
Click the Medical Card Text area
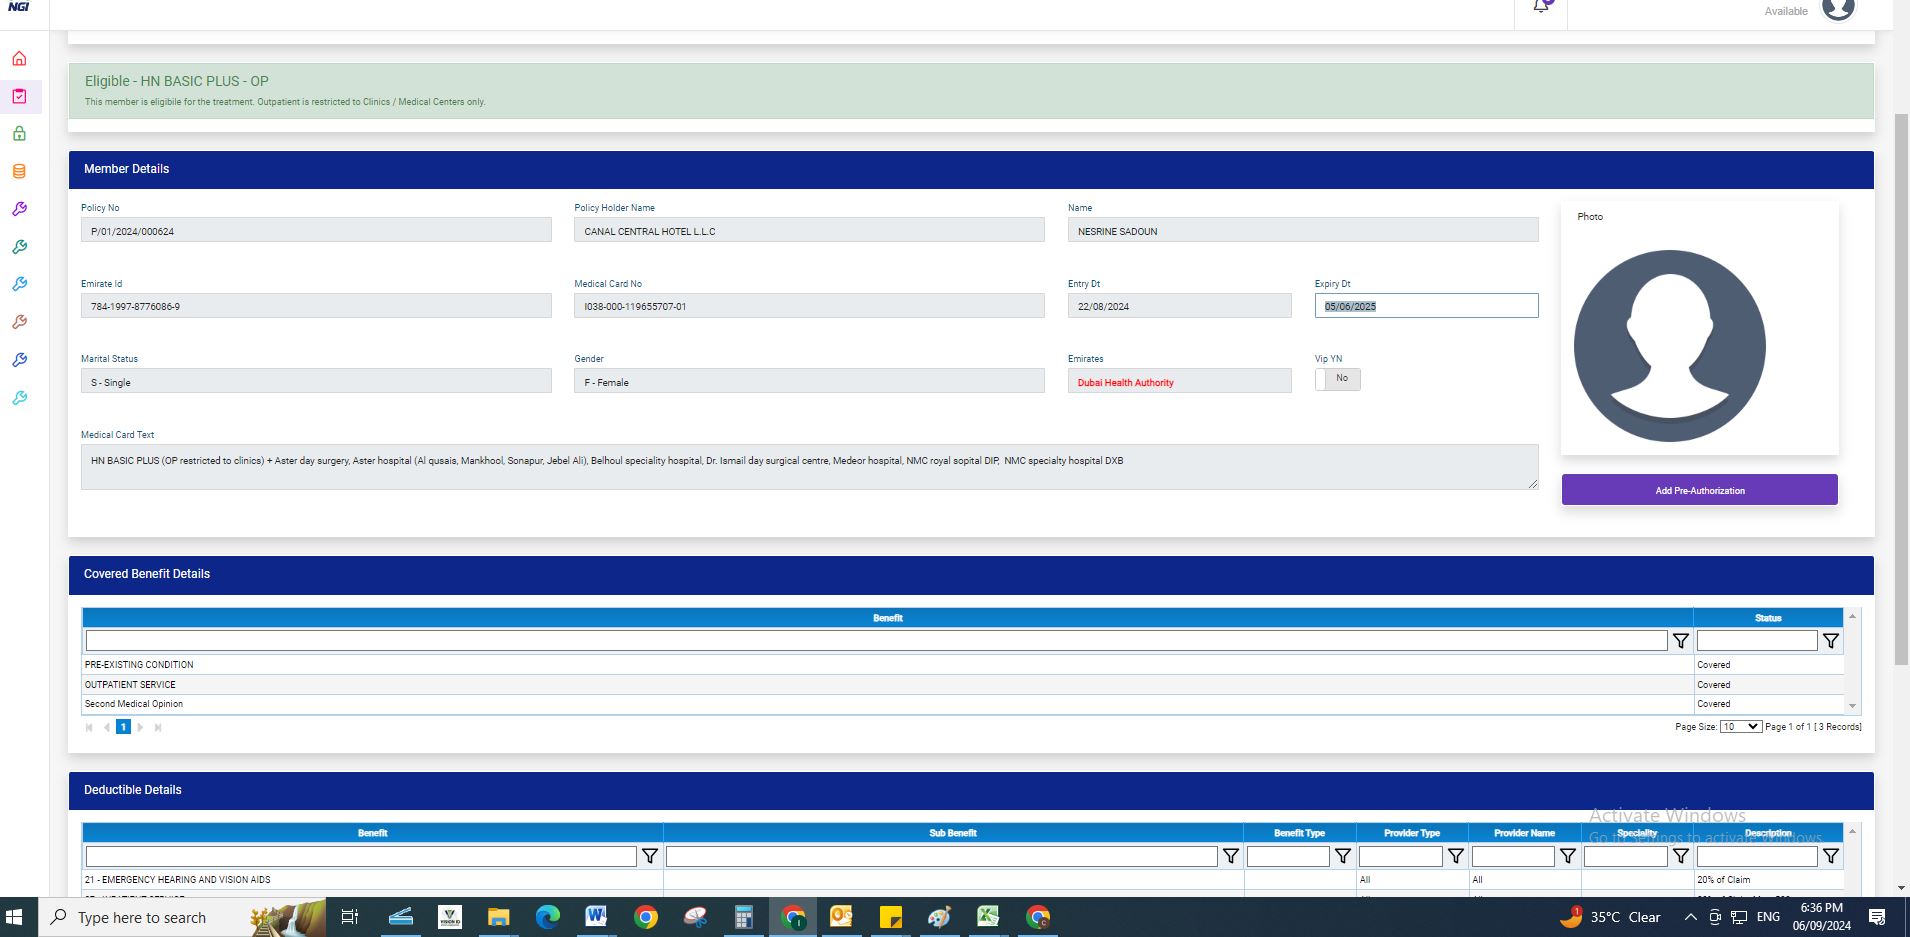808,467
